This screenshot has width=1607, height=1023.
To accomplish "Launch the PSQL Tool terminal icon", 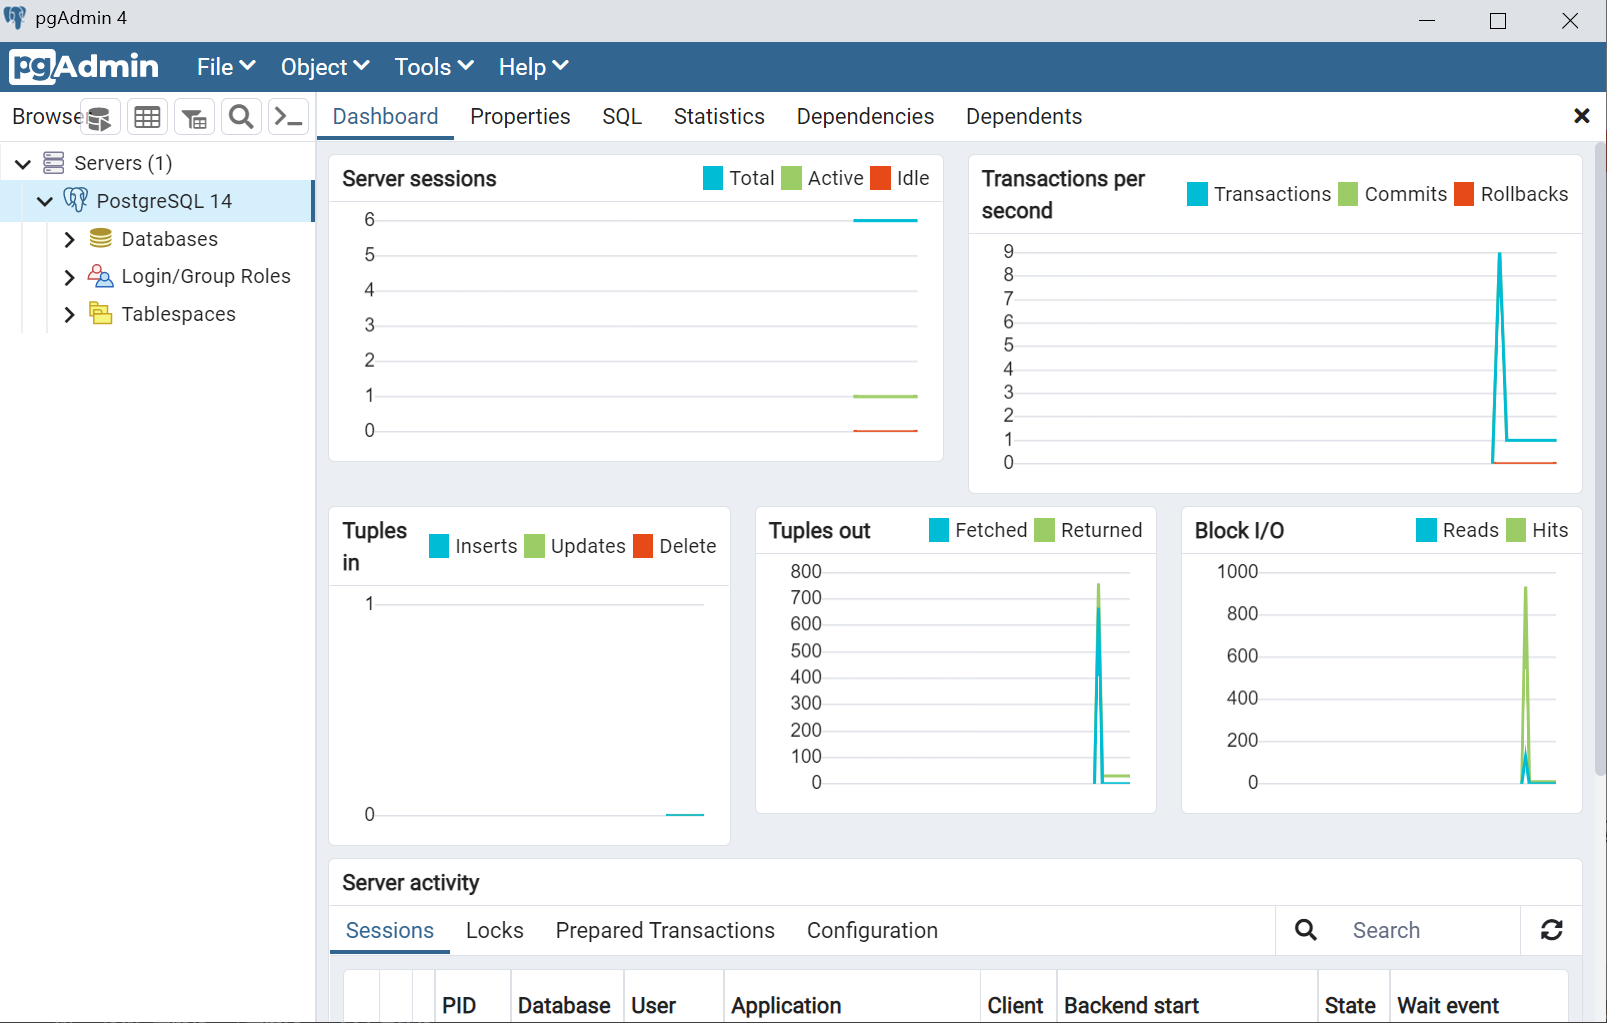I will click(x=288, y=117).
